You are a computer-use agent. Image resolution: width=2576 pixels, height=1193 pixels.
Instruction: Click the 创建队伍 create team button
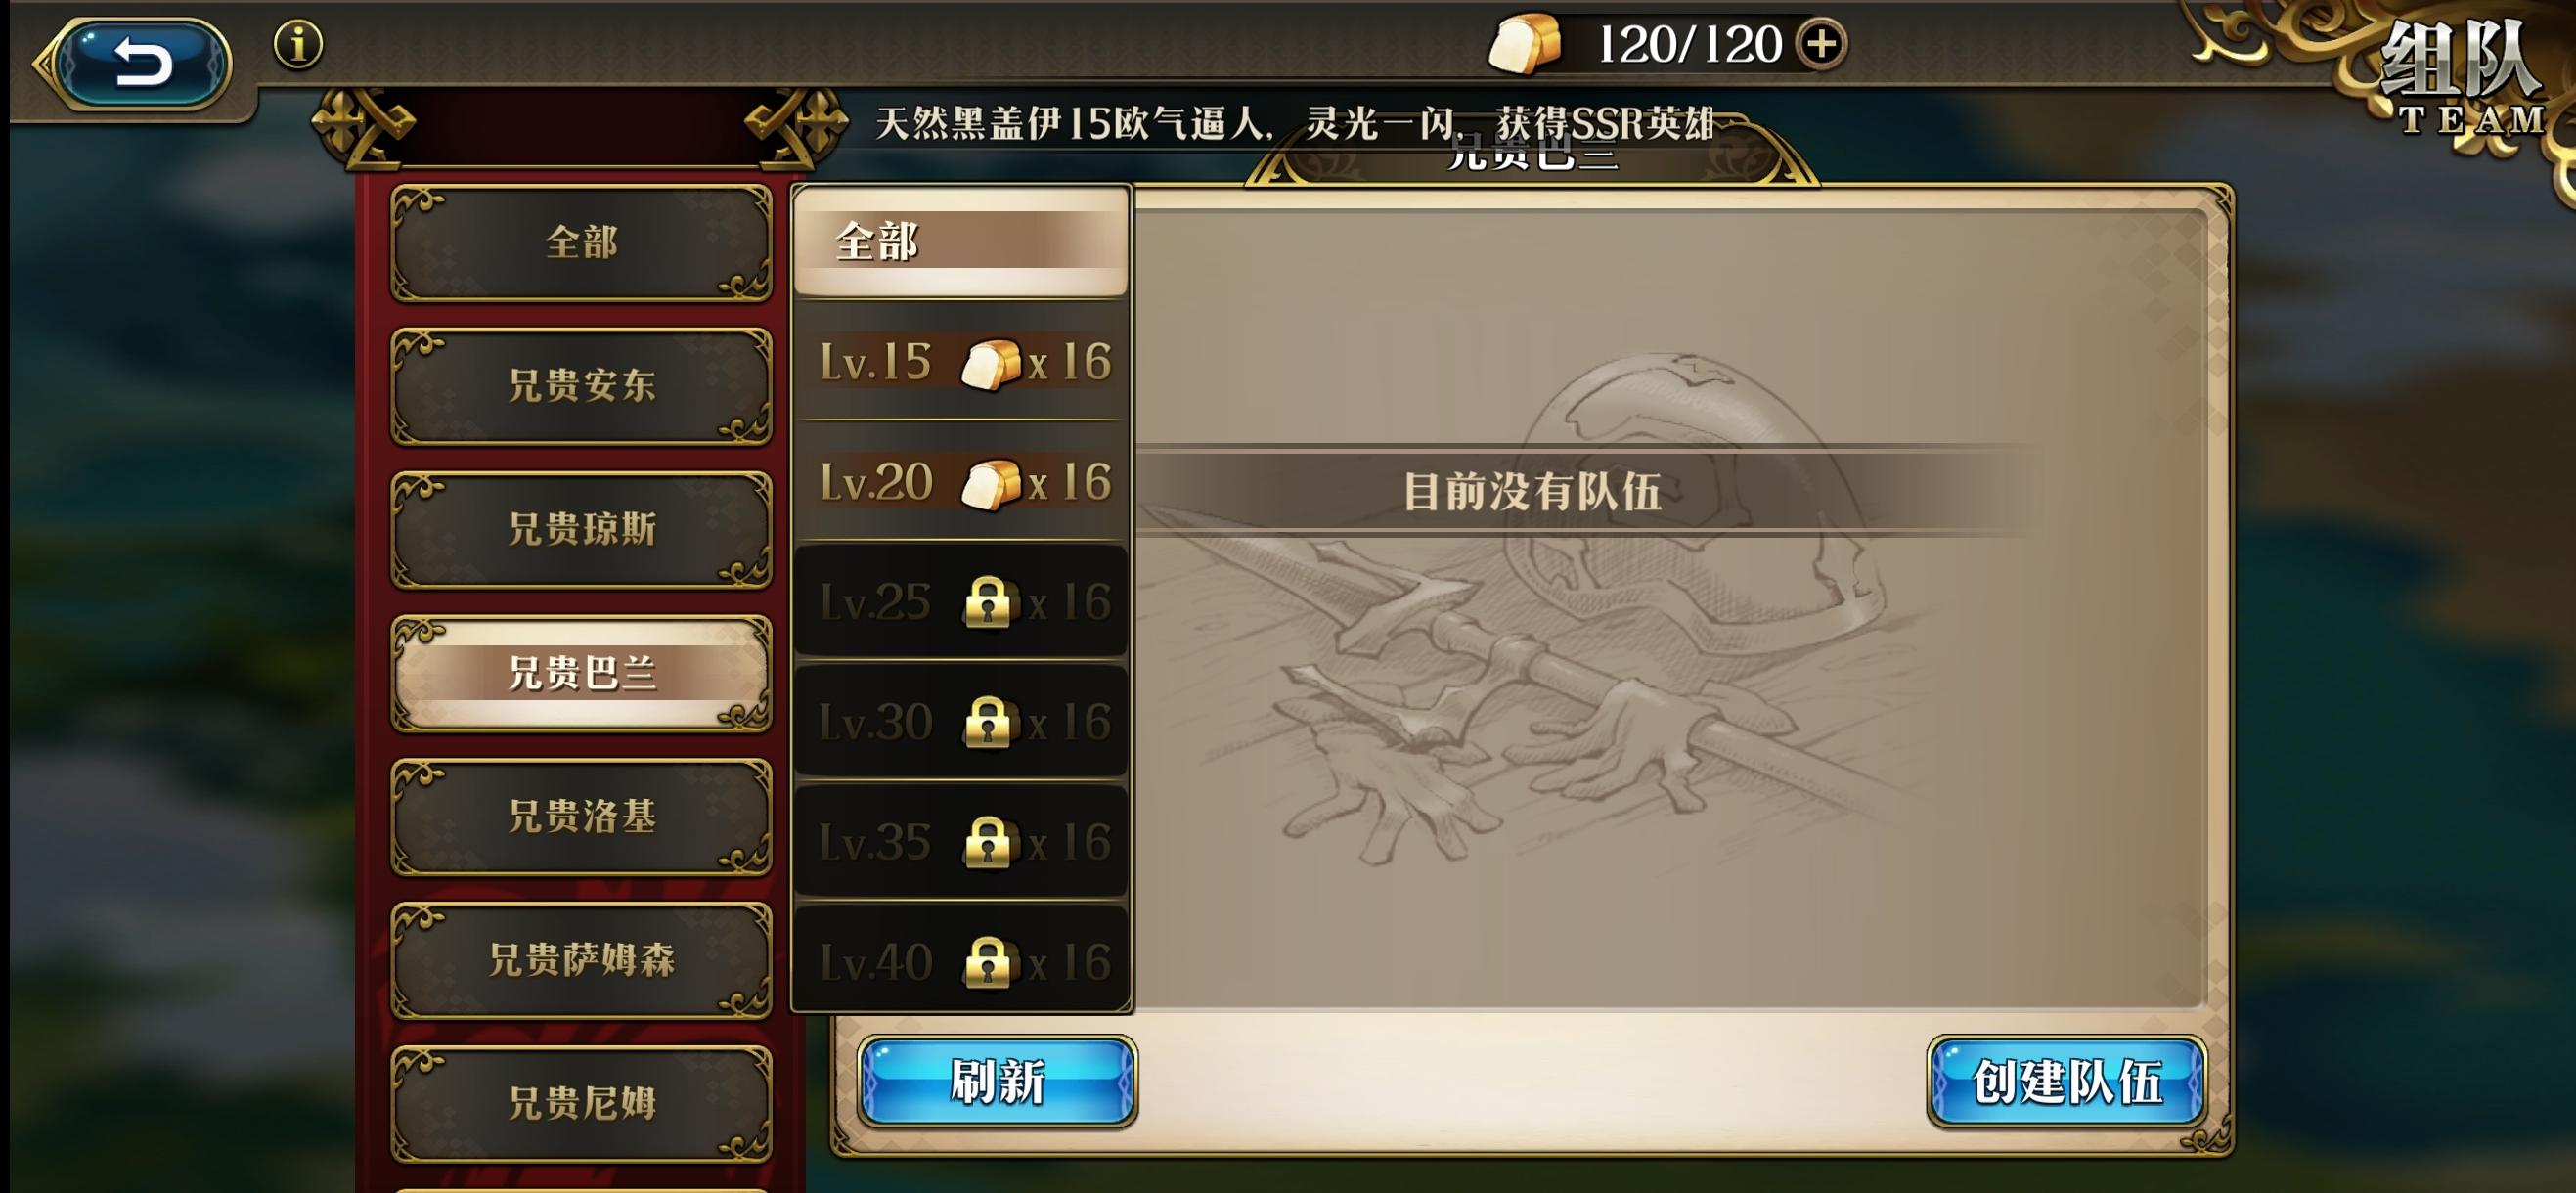point(2067,1082)
